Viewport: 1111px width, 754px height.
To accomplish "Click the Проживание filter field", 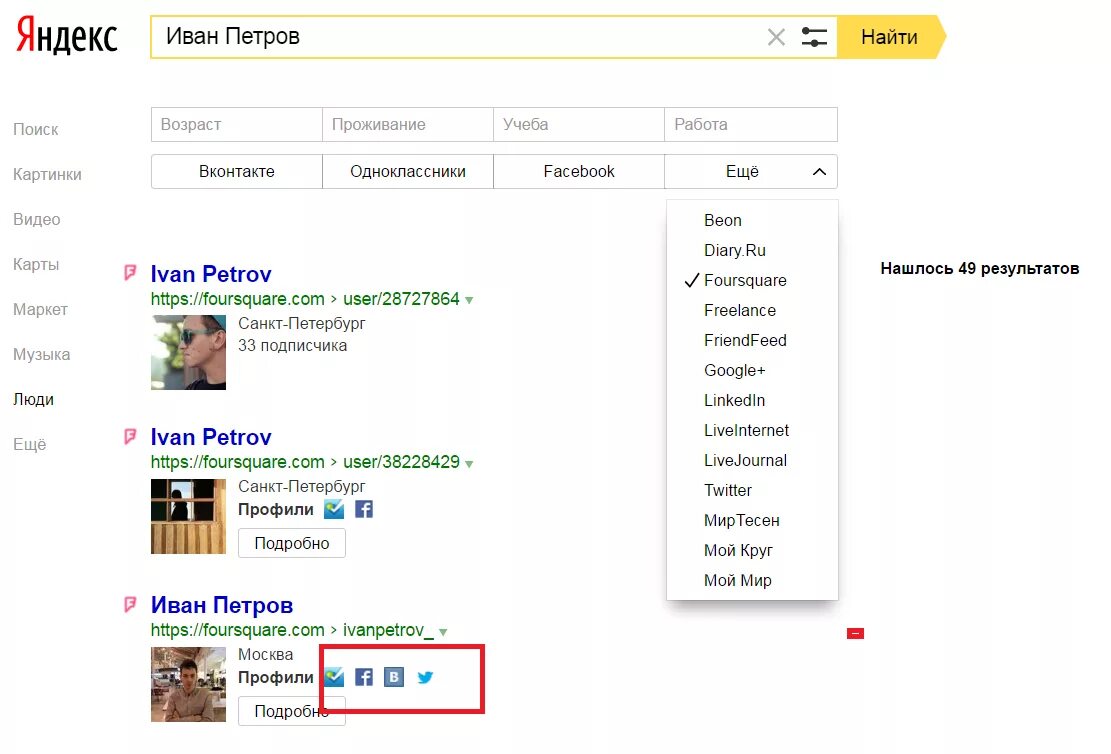I will click(408, 124).
